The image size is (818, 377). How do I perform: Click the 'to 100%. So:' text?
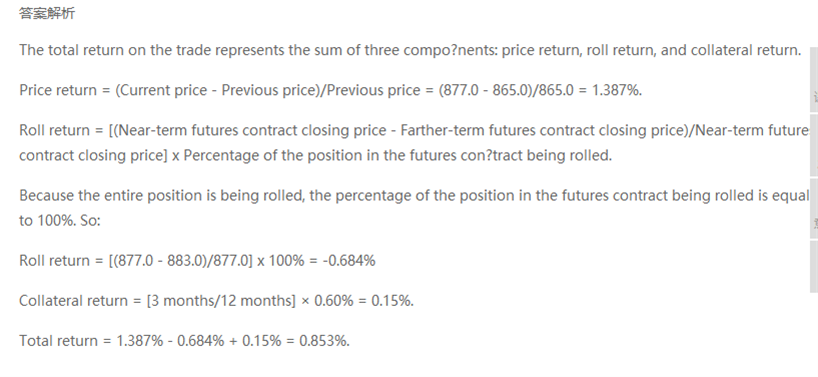pos(60,221)
